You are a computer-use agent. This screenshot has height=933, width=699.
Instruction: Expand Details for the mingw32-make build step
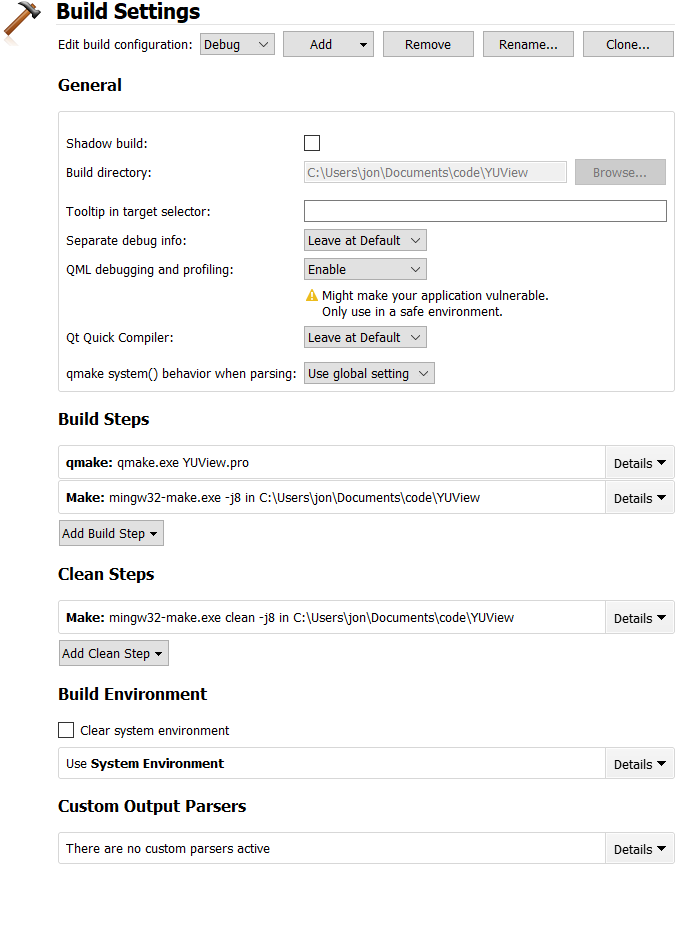(639, 497)
